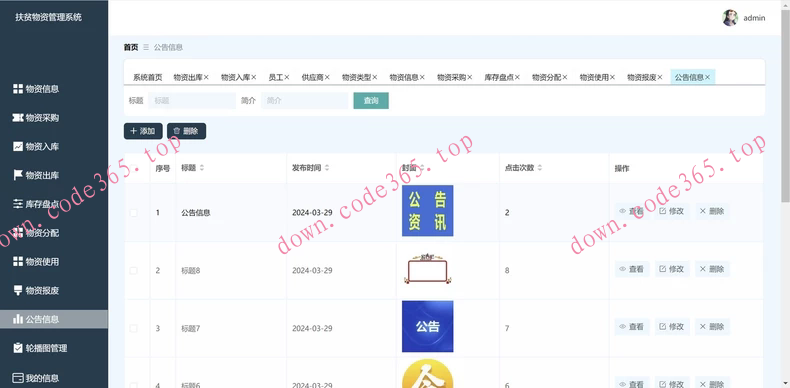Click the 标题7 title cell

pos(191,328)
